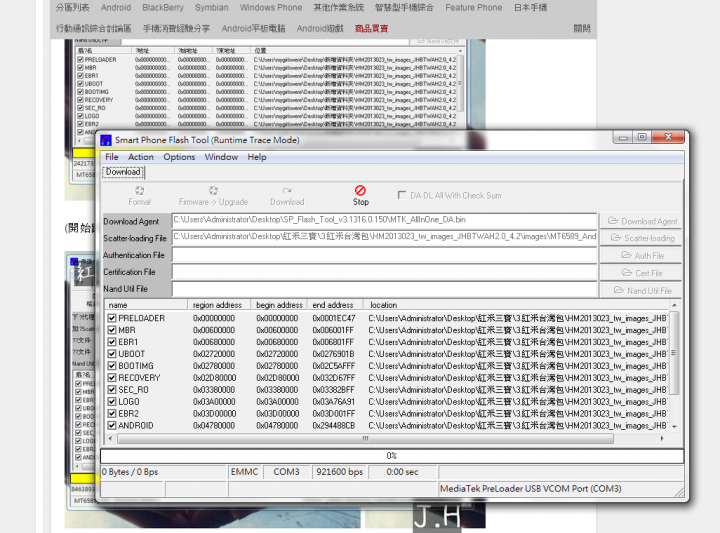Open the Windows Phone forum link
The width and height of the screenshot is (720, 533).
pyautogui.click(x=270, y=8)
